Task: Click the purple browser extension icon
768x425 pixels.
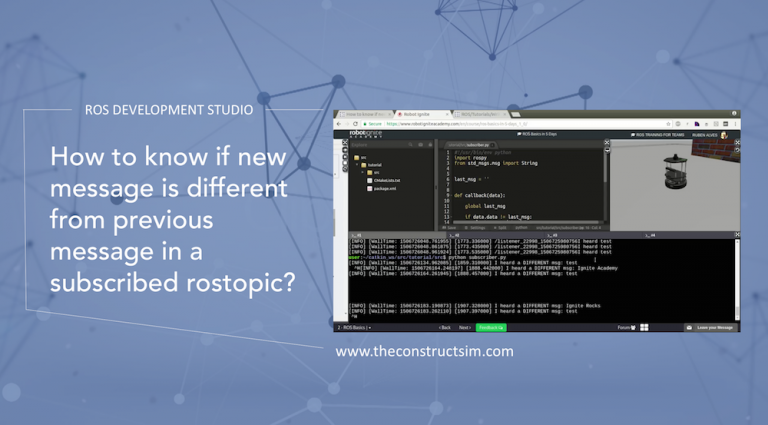Action: tap(697, 124)
